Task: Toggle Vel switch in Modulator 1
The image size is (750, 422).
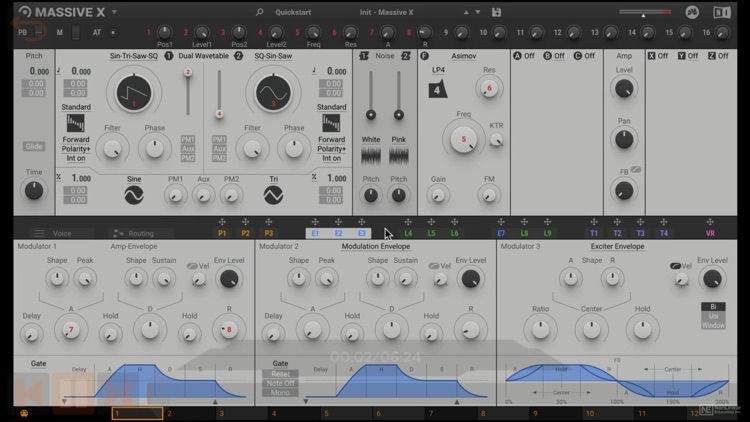Action: tap(192, 266)
